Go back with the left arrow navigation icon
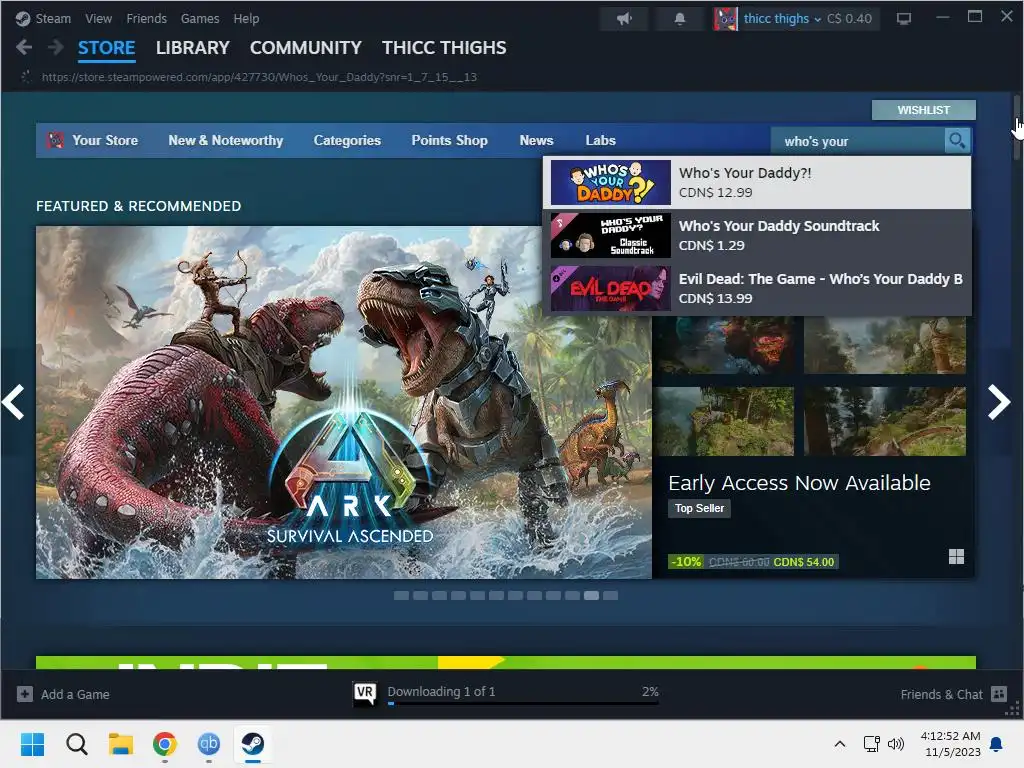 [24, 47]
